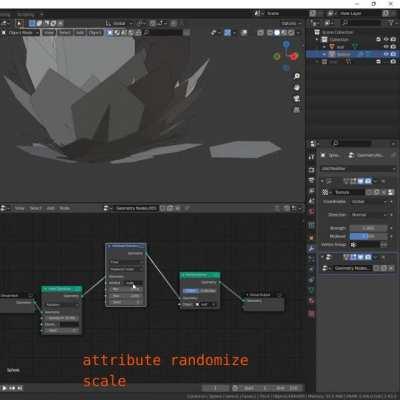Toggle render camera icon for Collection row

point(393,39)
